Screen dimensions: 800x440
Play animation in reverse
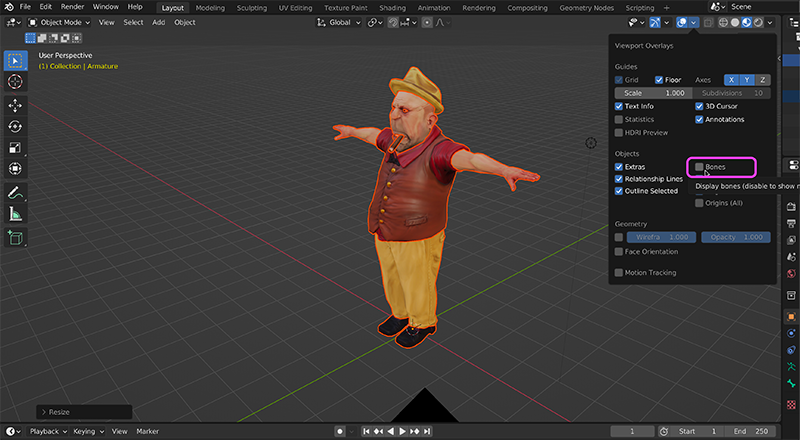[x=390, y=431]
